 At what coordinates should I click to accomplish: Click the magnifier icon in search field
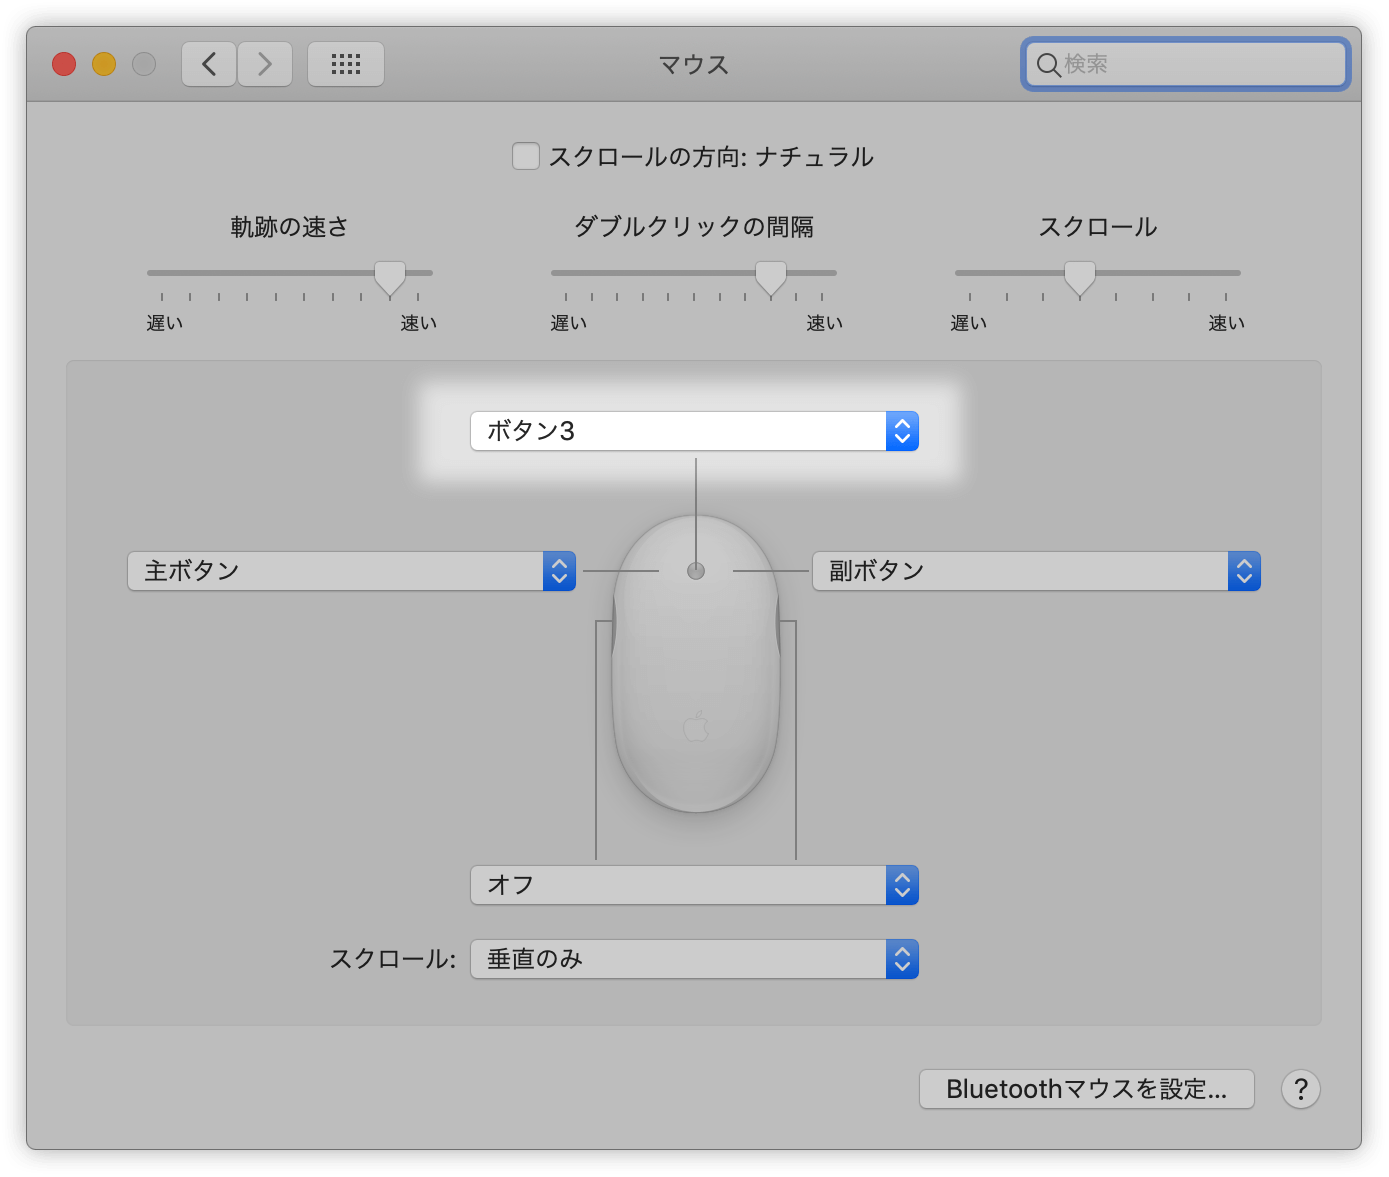coord(1048,65)
